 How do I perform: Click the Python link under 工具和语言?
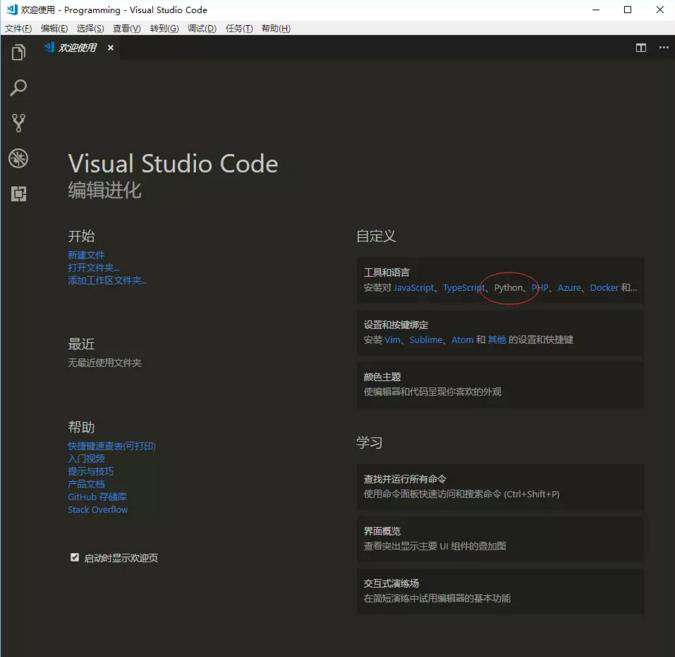click(x=508, y=288)
